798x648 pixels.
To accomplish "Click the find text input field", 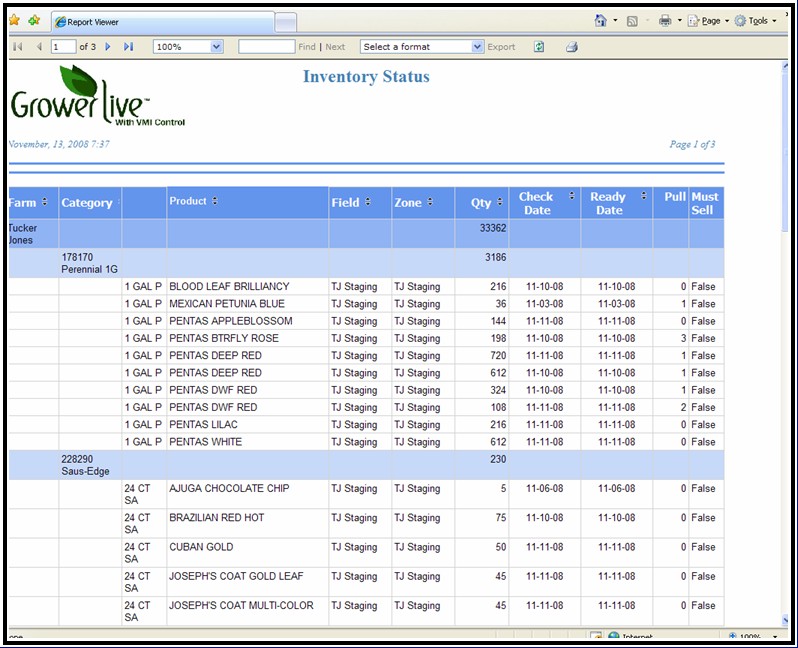I will click(x=266, y=47).
